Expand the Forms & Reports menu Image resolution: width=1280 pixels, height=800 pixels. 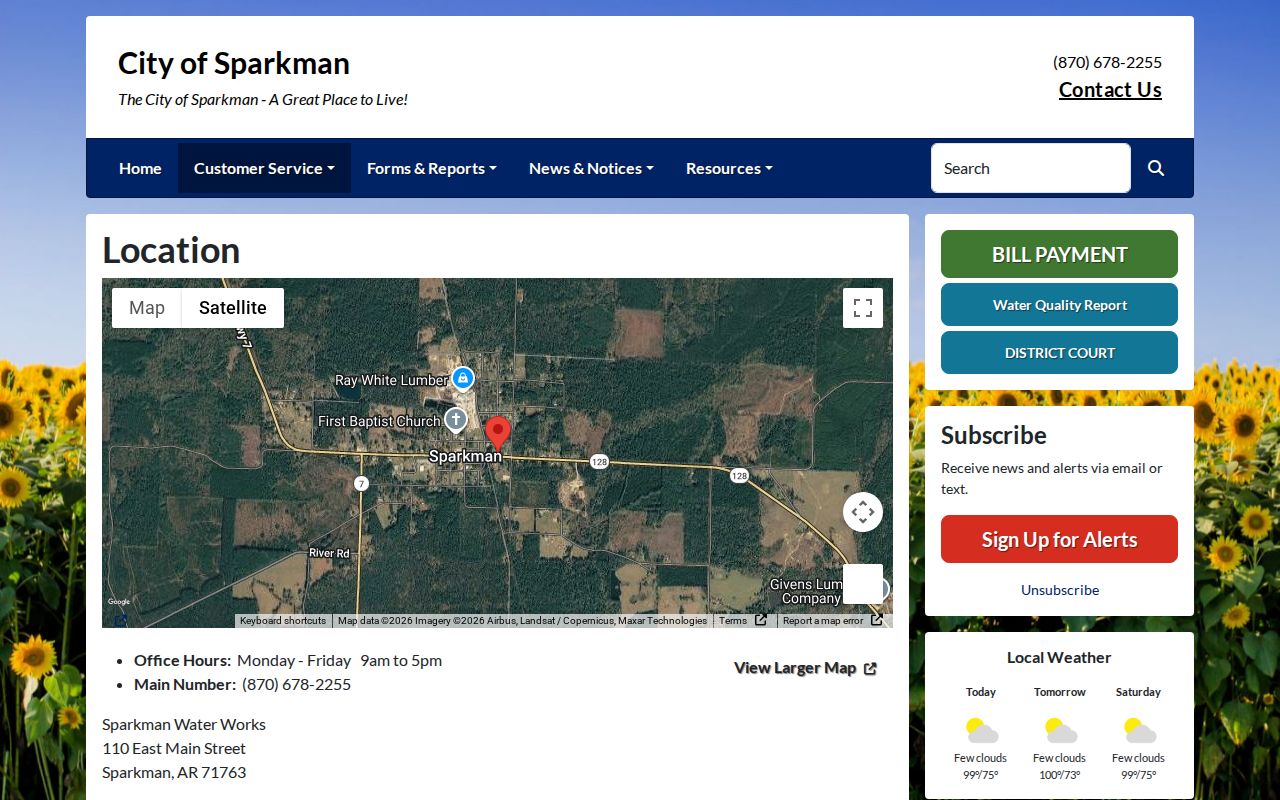(x=432, y=168)
